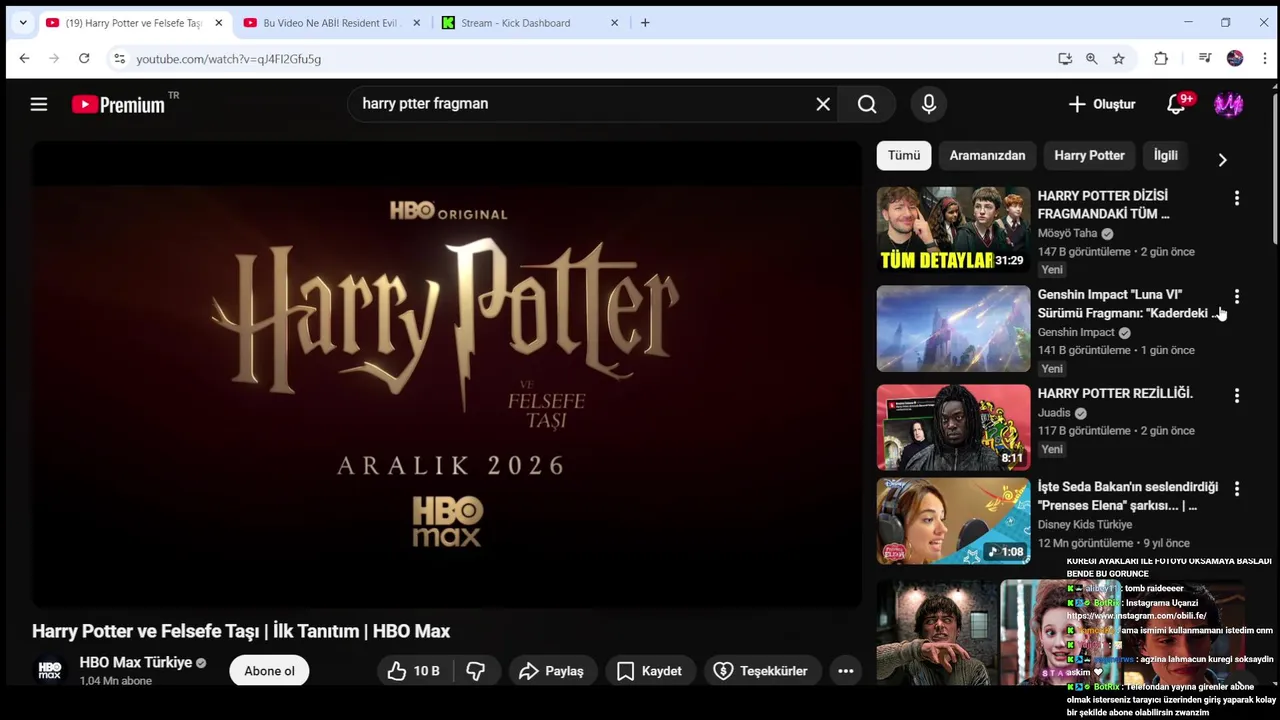Screen dimensions: 1280x720
Task: Click page vertical scrollbar
Action: pos(1275,167)
